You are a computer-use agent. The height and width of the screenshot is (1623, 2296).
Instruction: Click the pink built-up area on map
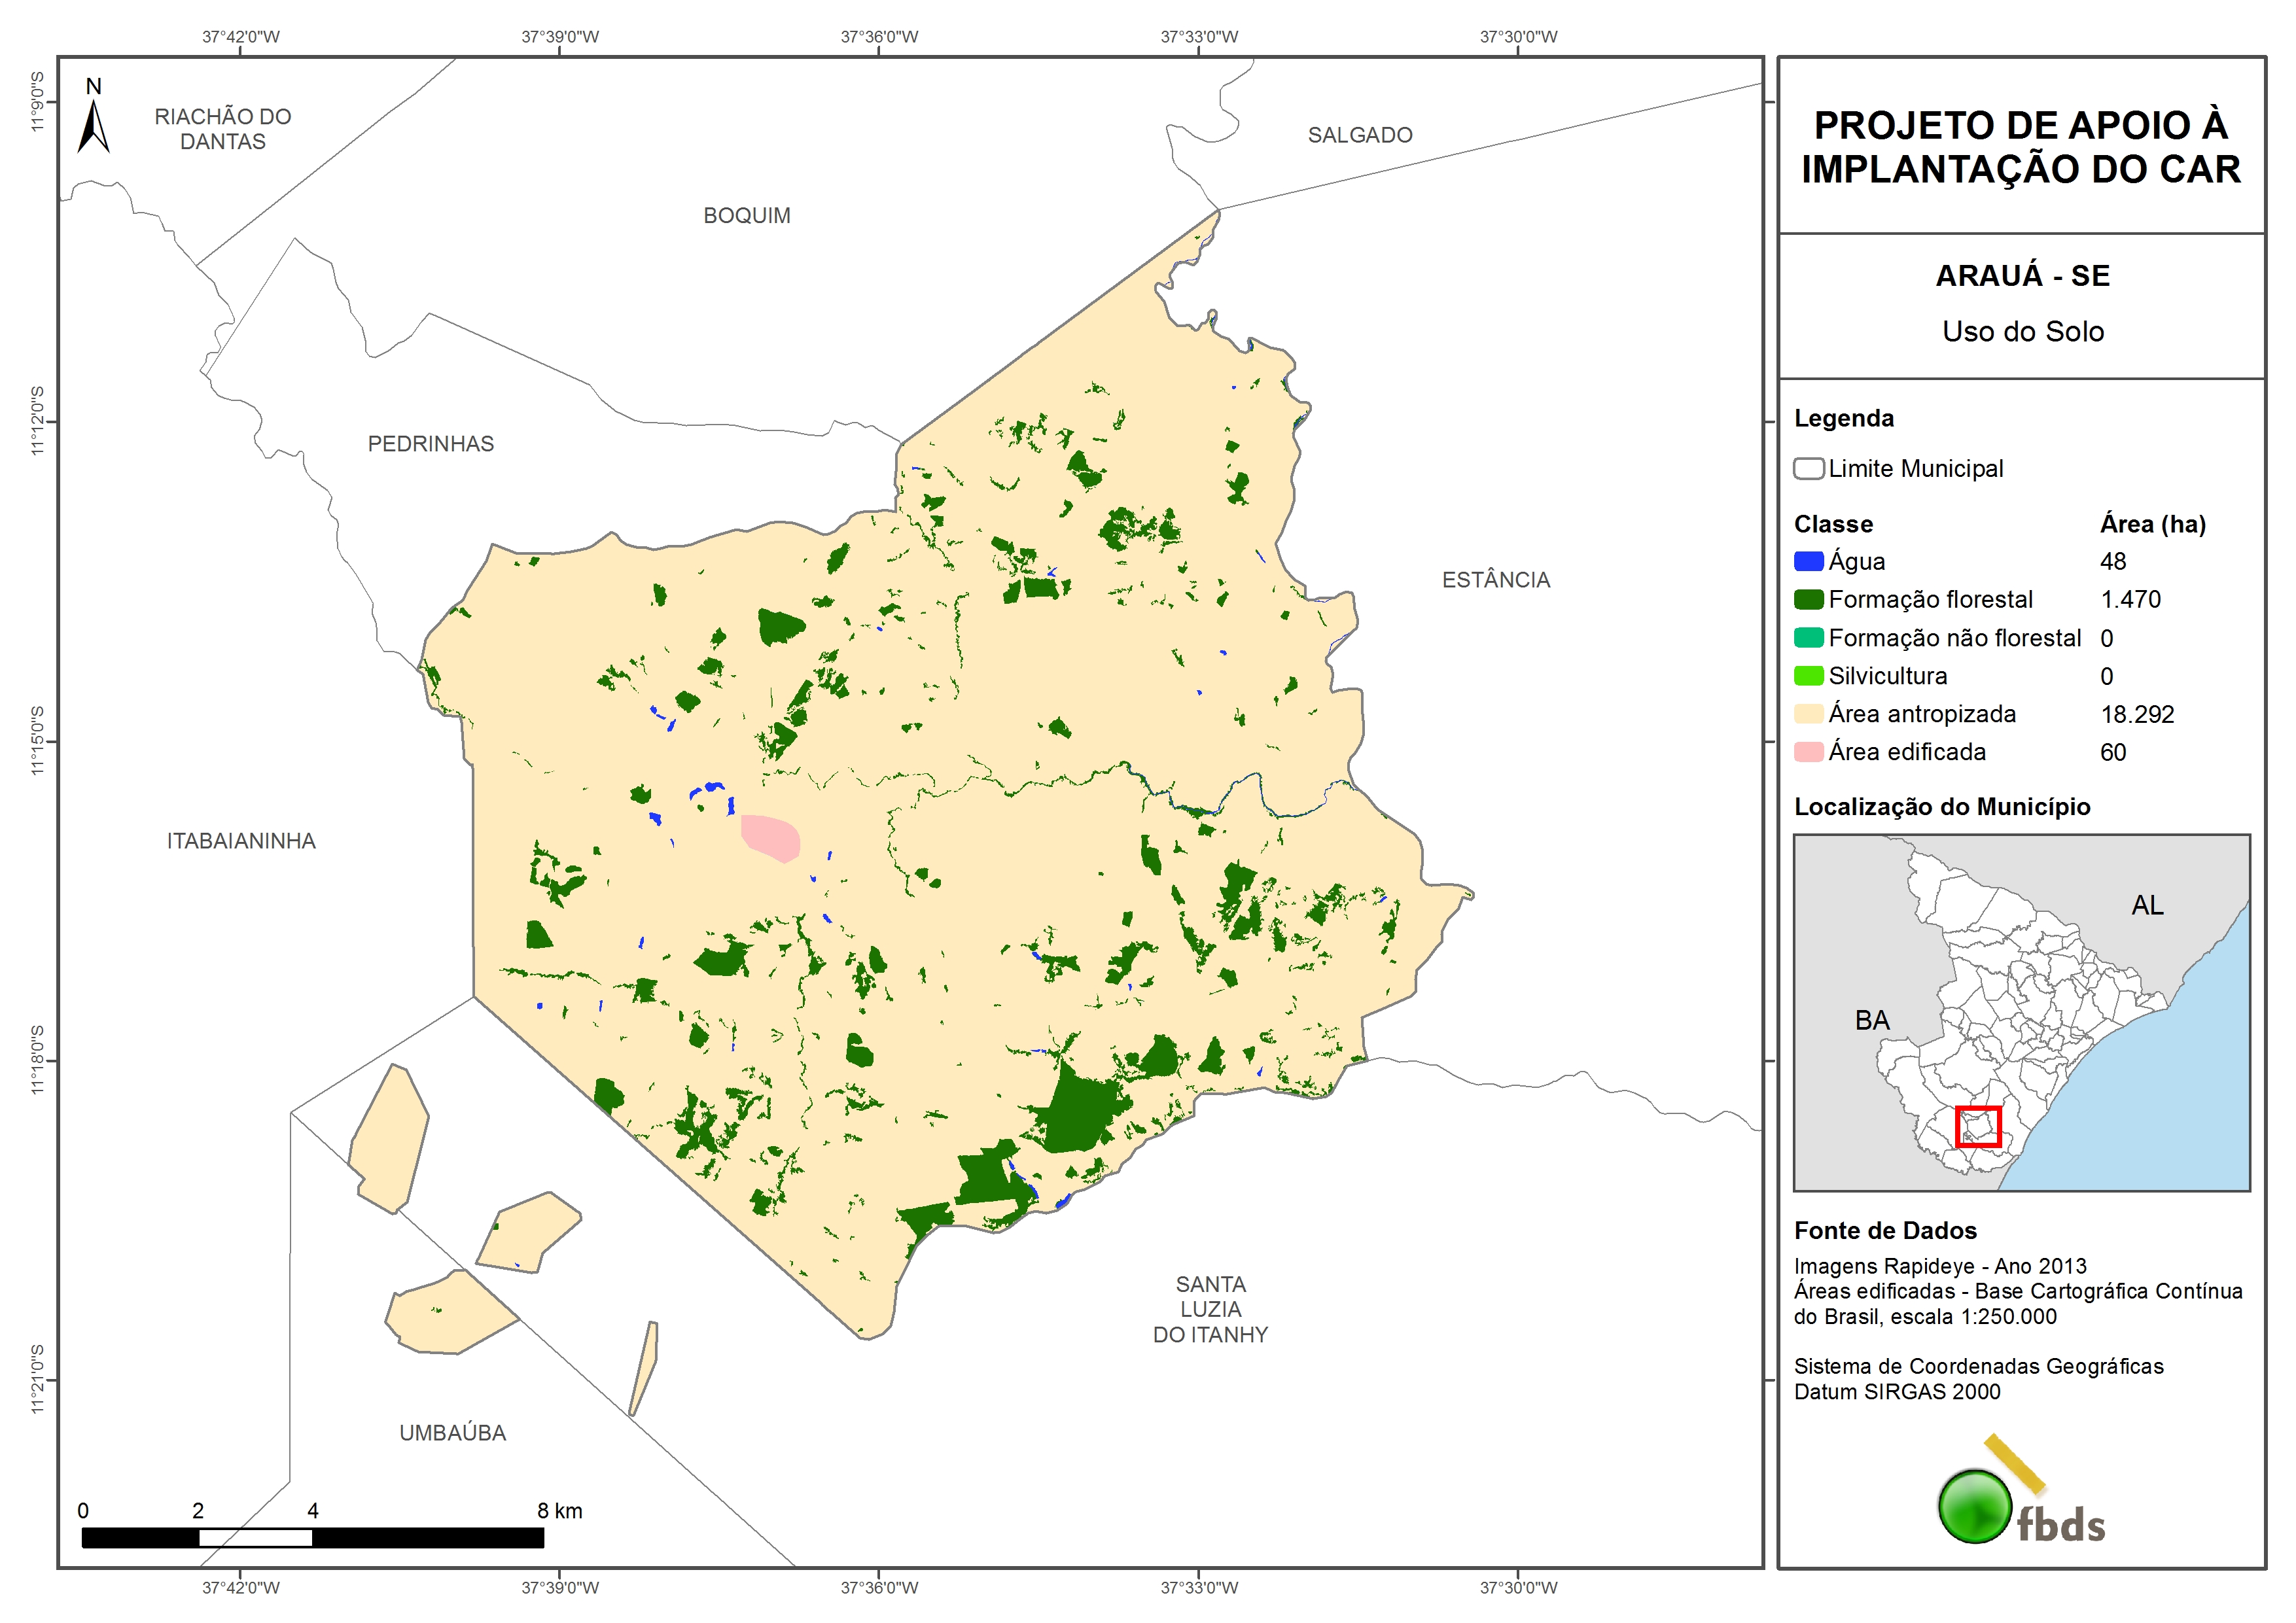pyautogui.click(x=770, y=837)
